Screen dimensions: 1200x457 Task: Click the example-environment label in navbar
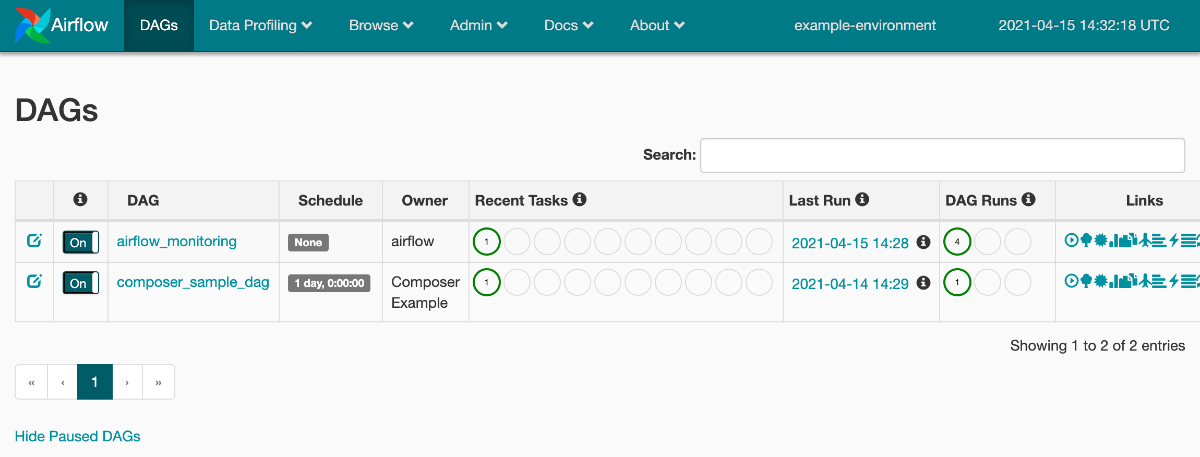coord(865,25)
